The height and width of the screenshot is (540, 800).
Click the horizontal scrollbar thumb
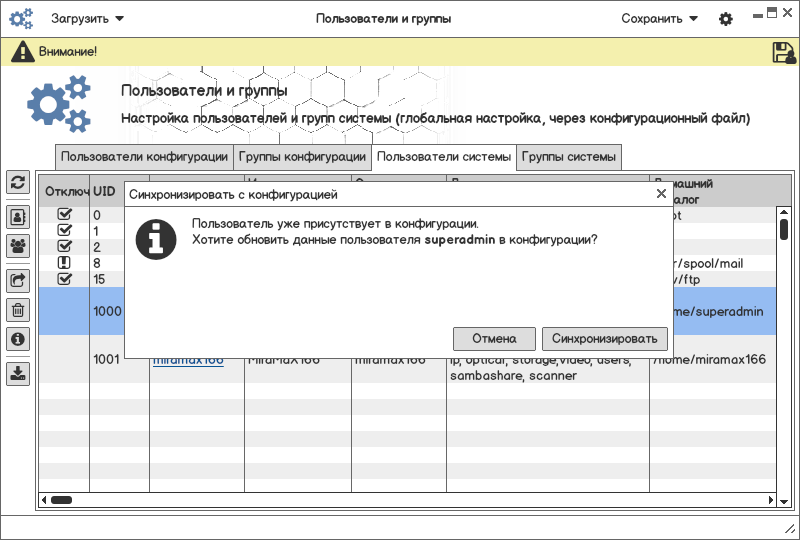pos(61,499)
